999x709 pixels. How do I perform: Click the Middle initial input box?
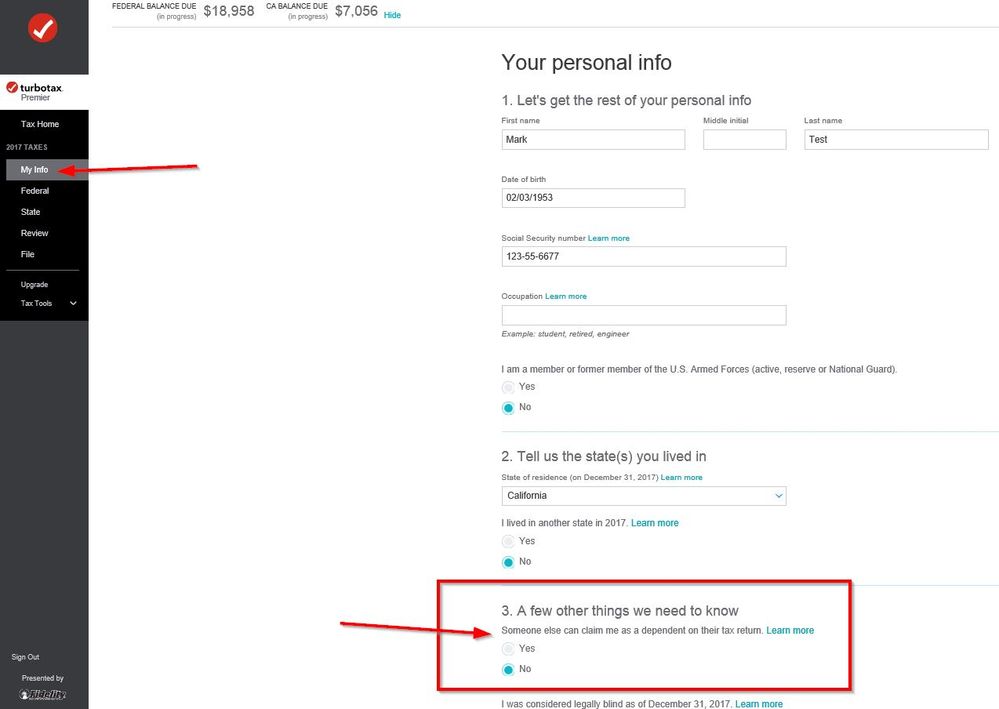(744, 140)
